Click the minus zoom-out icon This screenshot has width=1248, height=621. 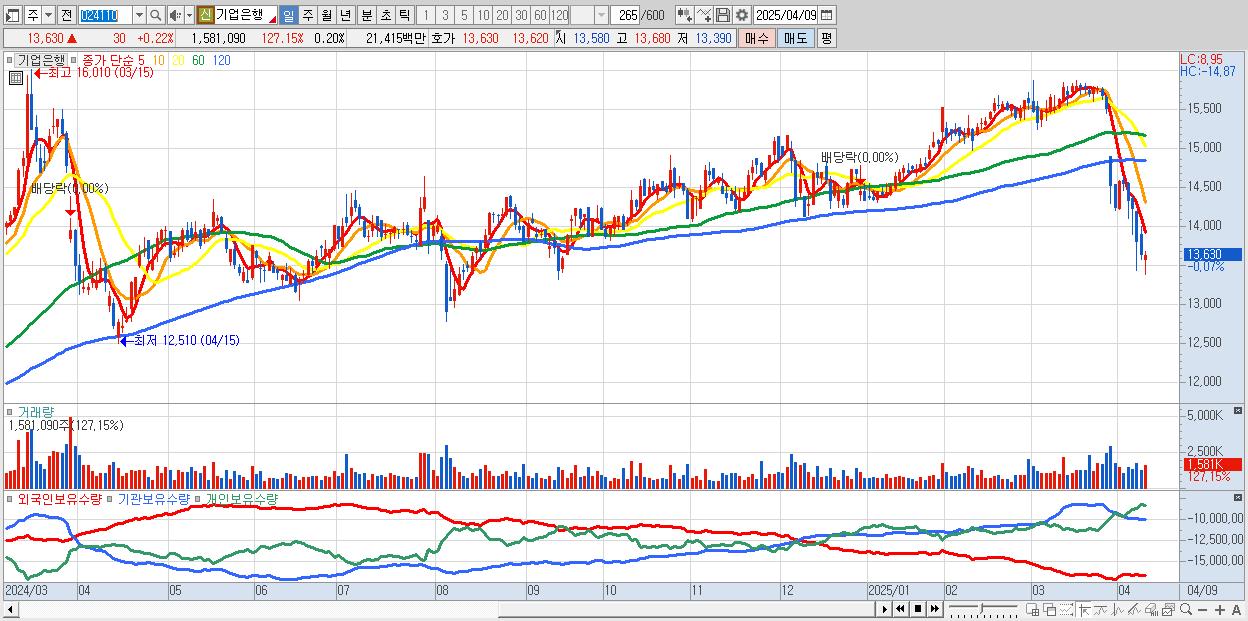click(1202, 610)
